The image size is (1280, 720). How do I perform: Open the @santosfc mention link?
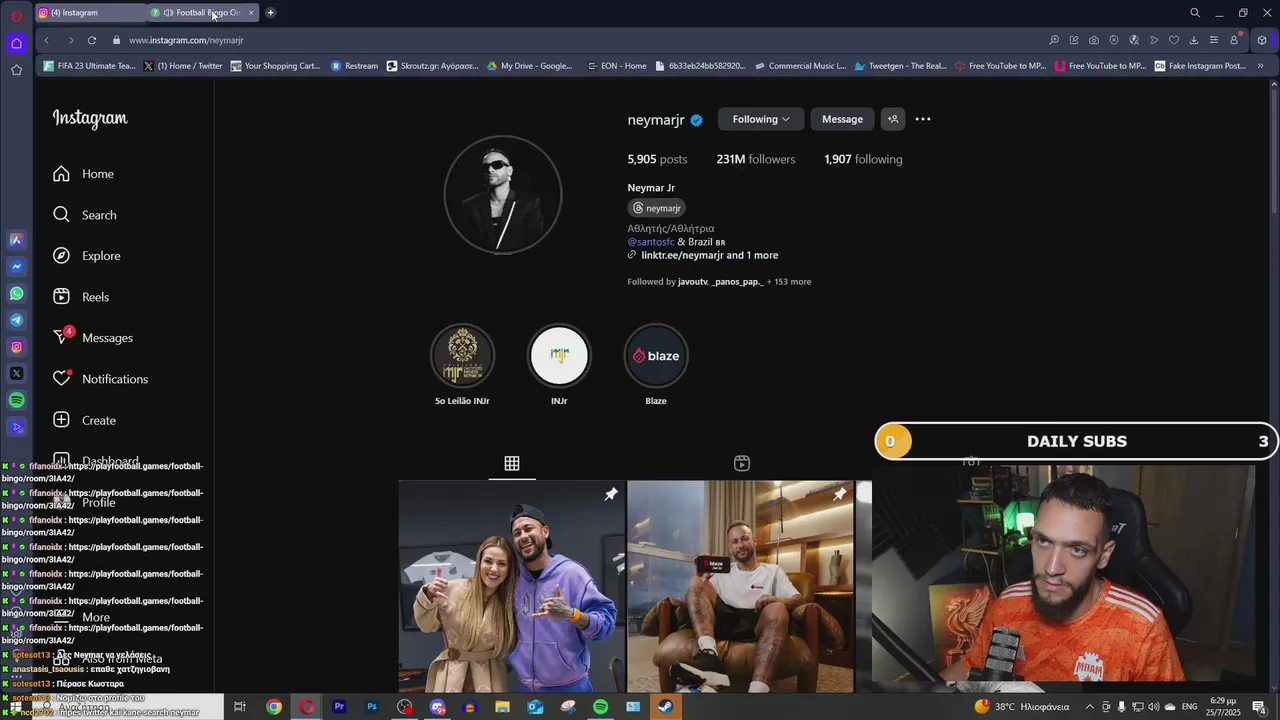coord(651,242)
